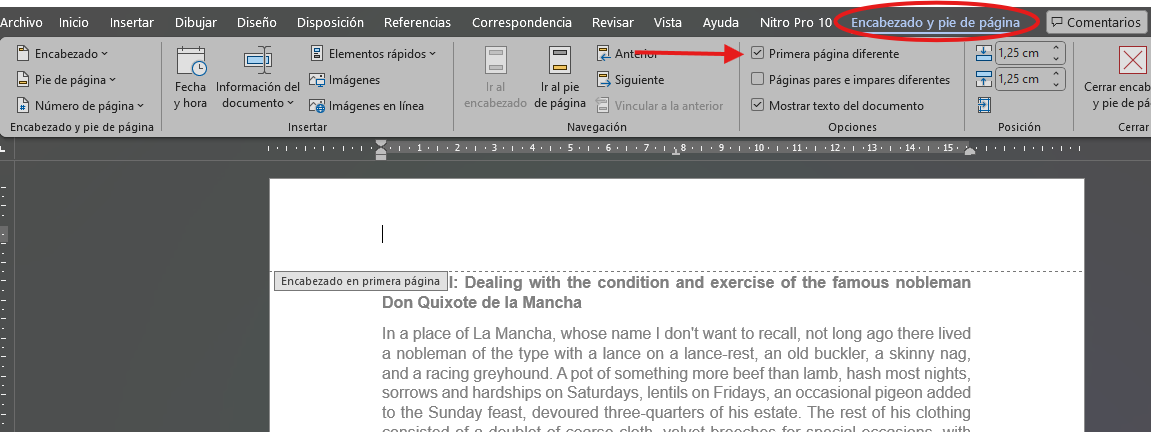Switch to the Revisar tab

point(612,23)
